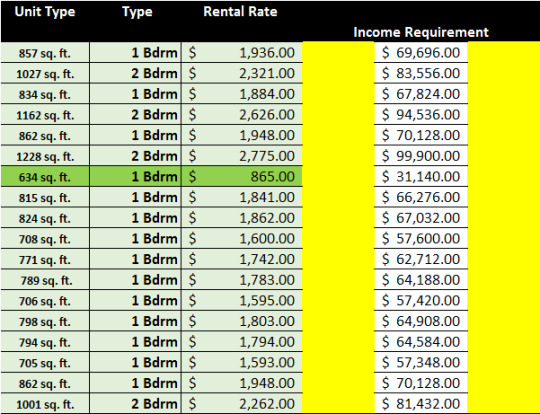This screenshot has width=540, height=414.
Task: Select the 1228 sq. ft. cell
Action: pyautogui.click(x=45, y=156)
